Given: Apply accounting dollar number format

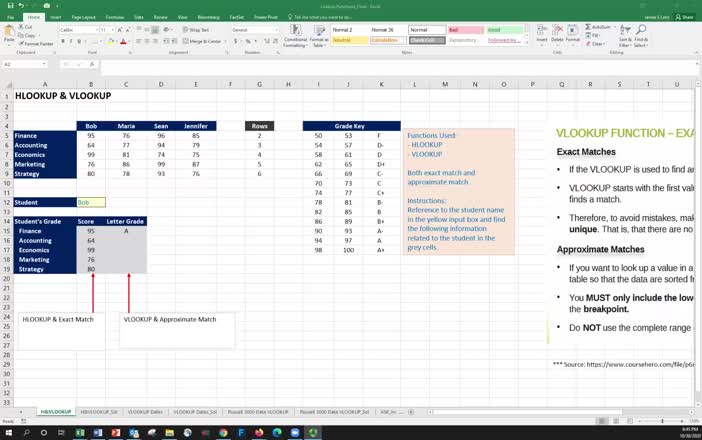Looking at the screenshot, I should click(236, 41).
